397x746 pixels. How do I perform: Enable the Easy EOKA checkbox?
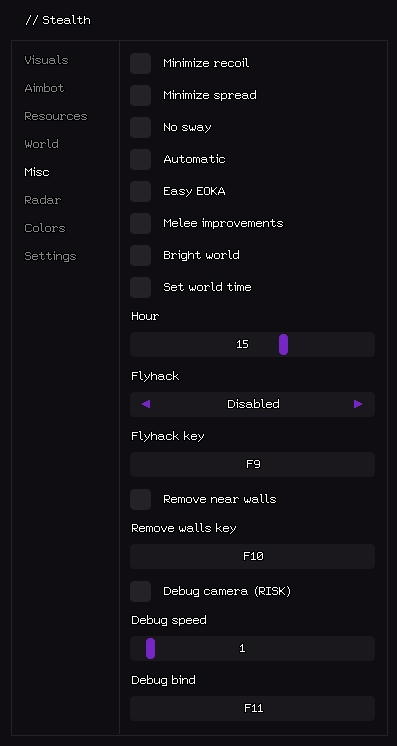pos(140,191)
